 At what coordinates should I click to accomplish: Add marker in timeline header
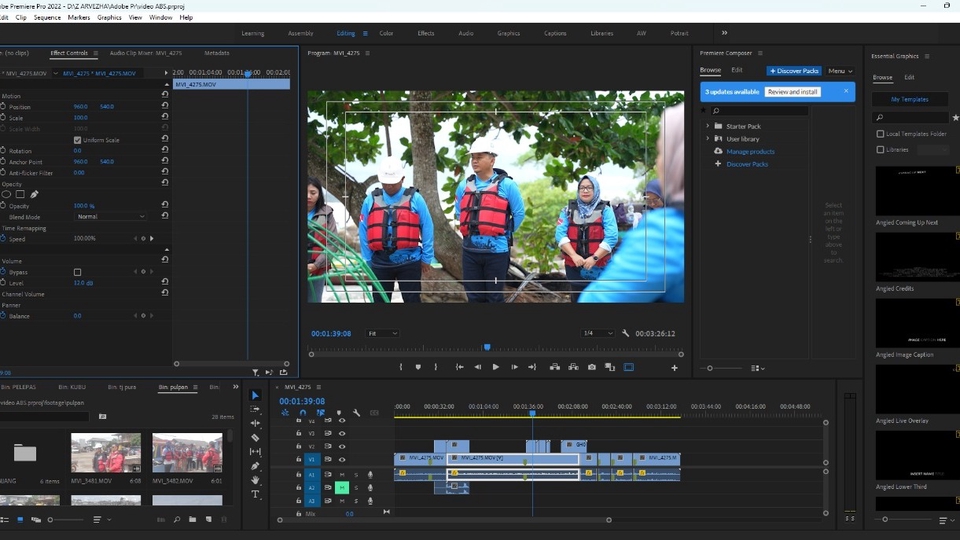click(339, 413)
